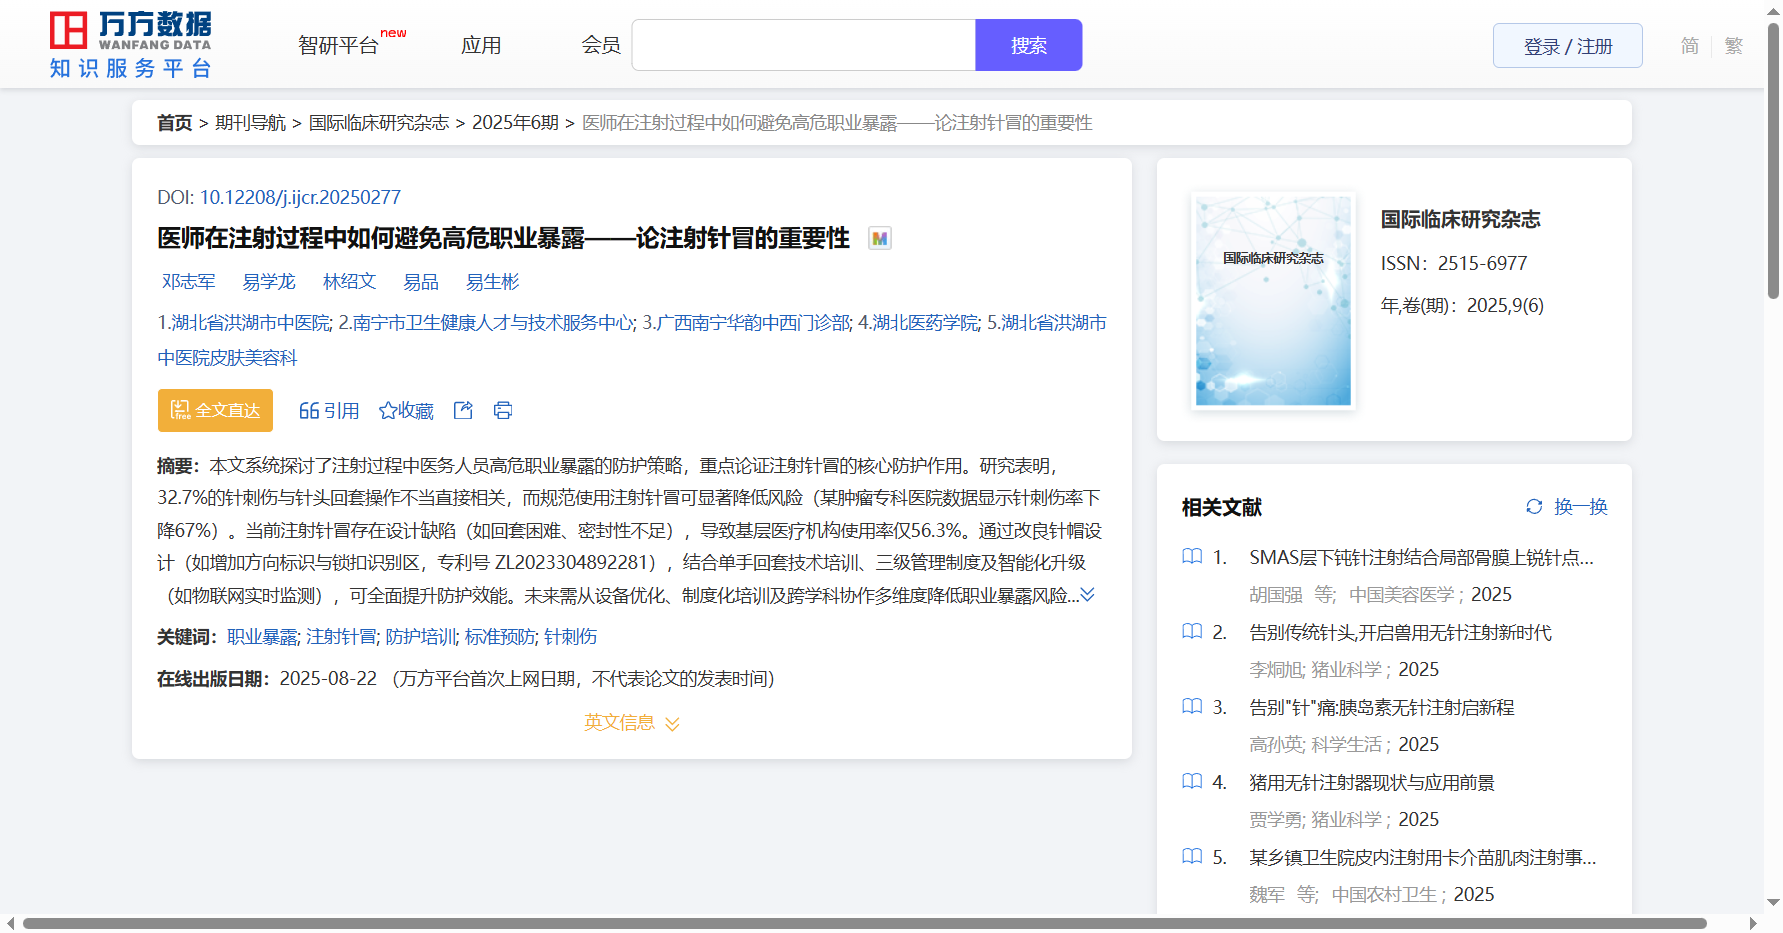Image resolution: width=1783 pixels, height=933 pixels.
Task: Open the book icon for related article 3
Action: (1192, 707)
